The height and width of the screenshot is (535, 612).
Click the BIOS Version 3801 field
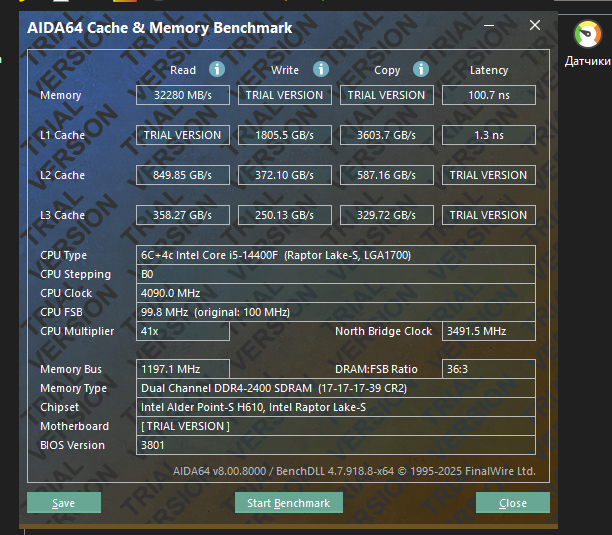(336, 445)
